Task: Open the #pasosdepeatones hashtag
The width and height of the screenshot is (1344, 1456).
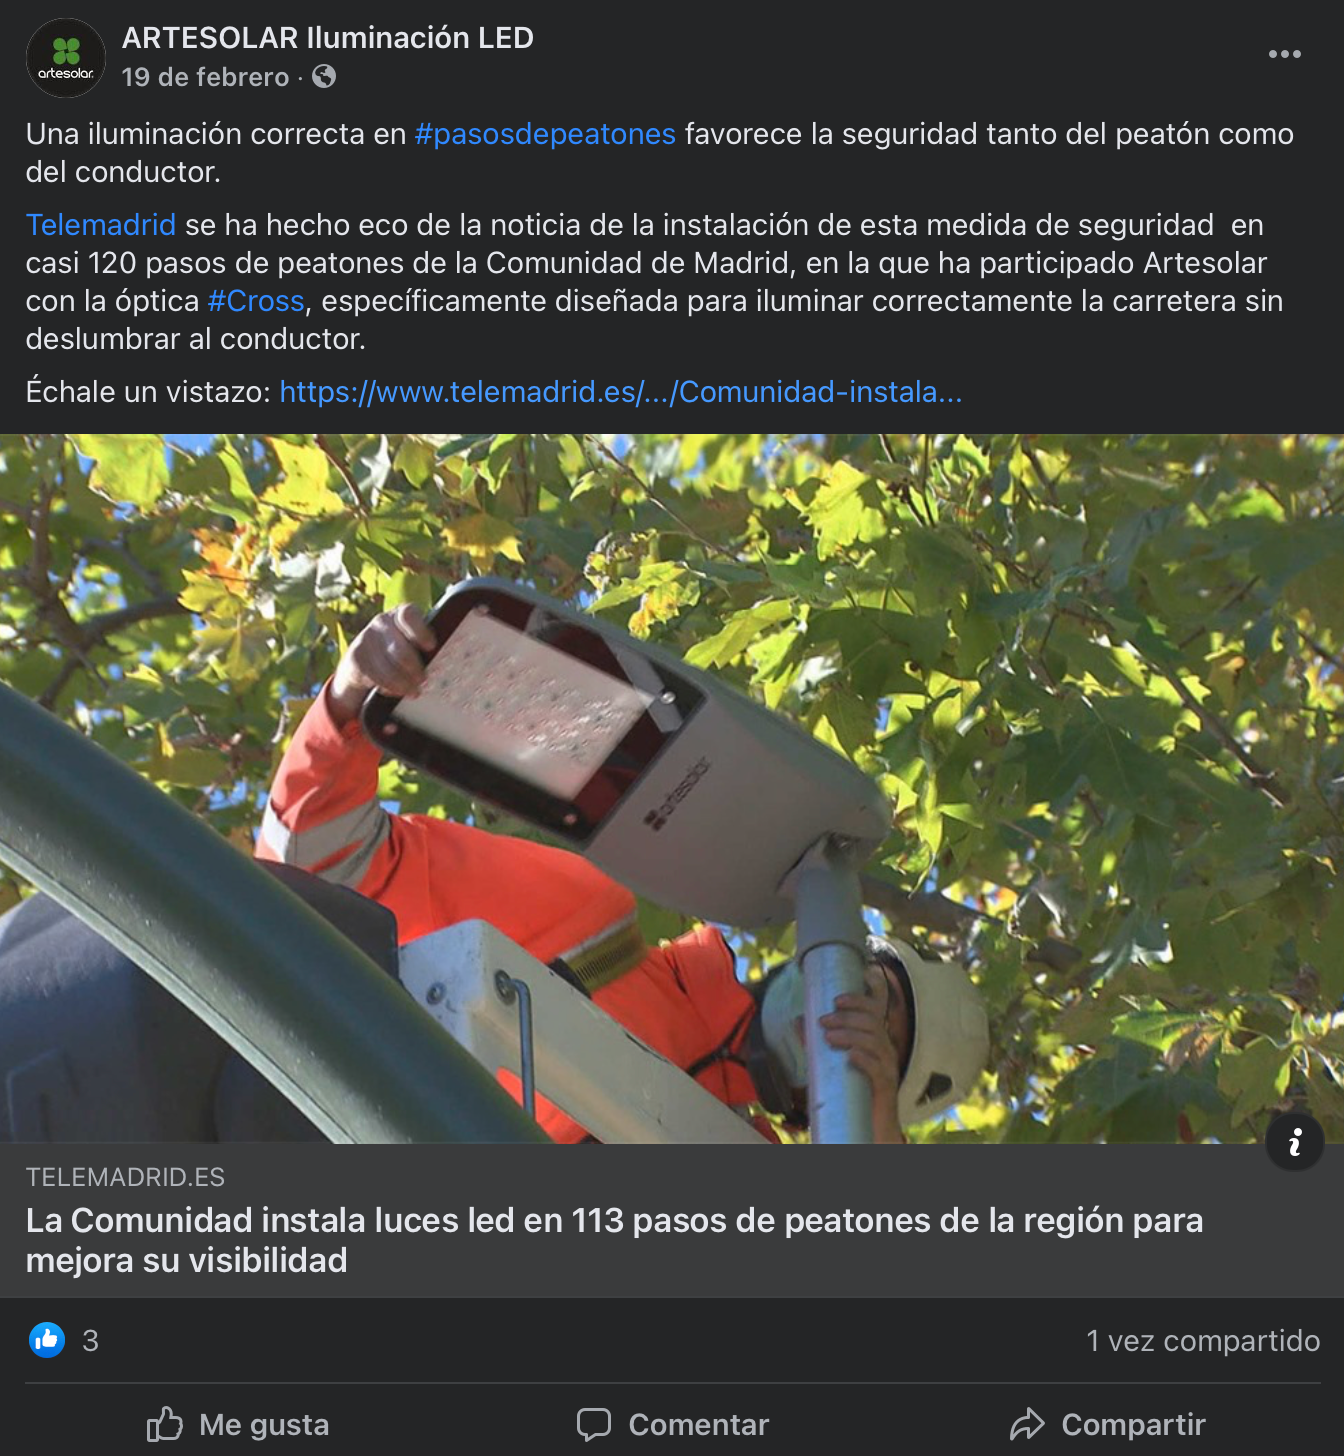Action: pos(545,134)
